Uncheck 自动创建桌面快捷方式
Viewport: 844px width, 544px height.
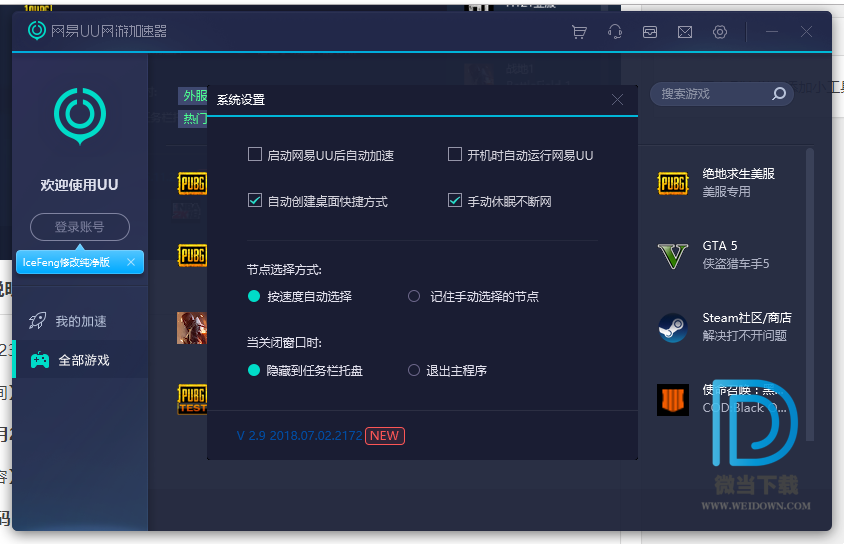click(255, 201)
